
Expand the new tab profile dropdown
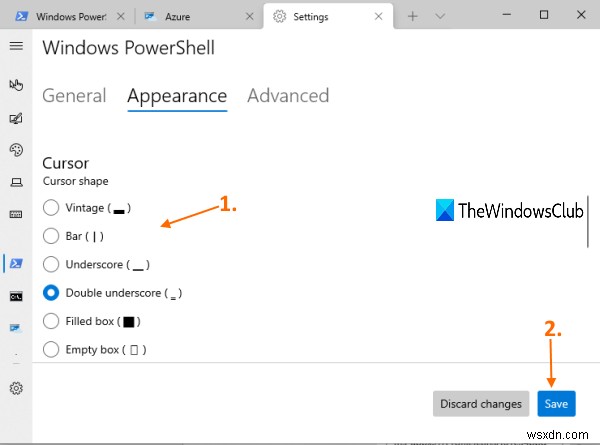[440, 16]
